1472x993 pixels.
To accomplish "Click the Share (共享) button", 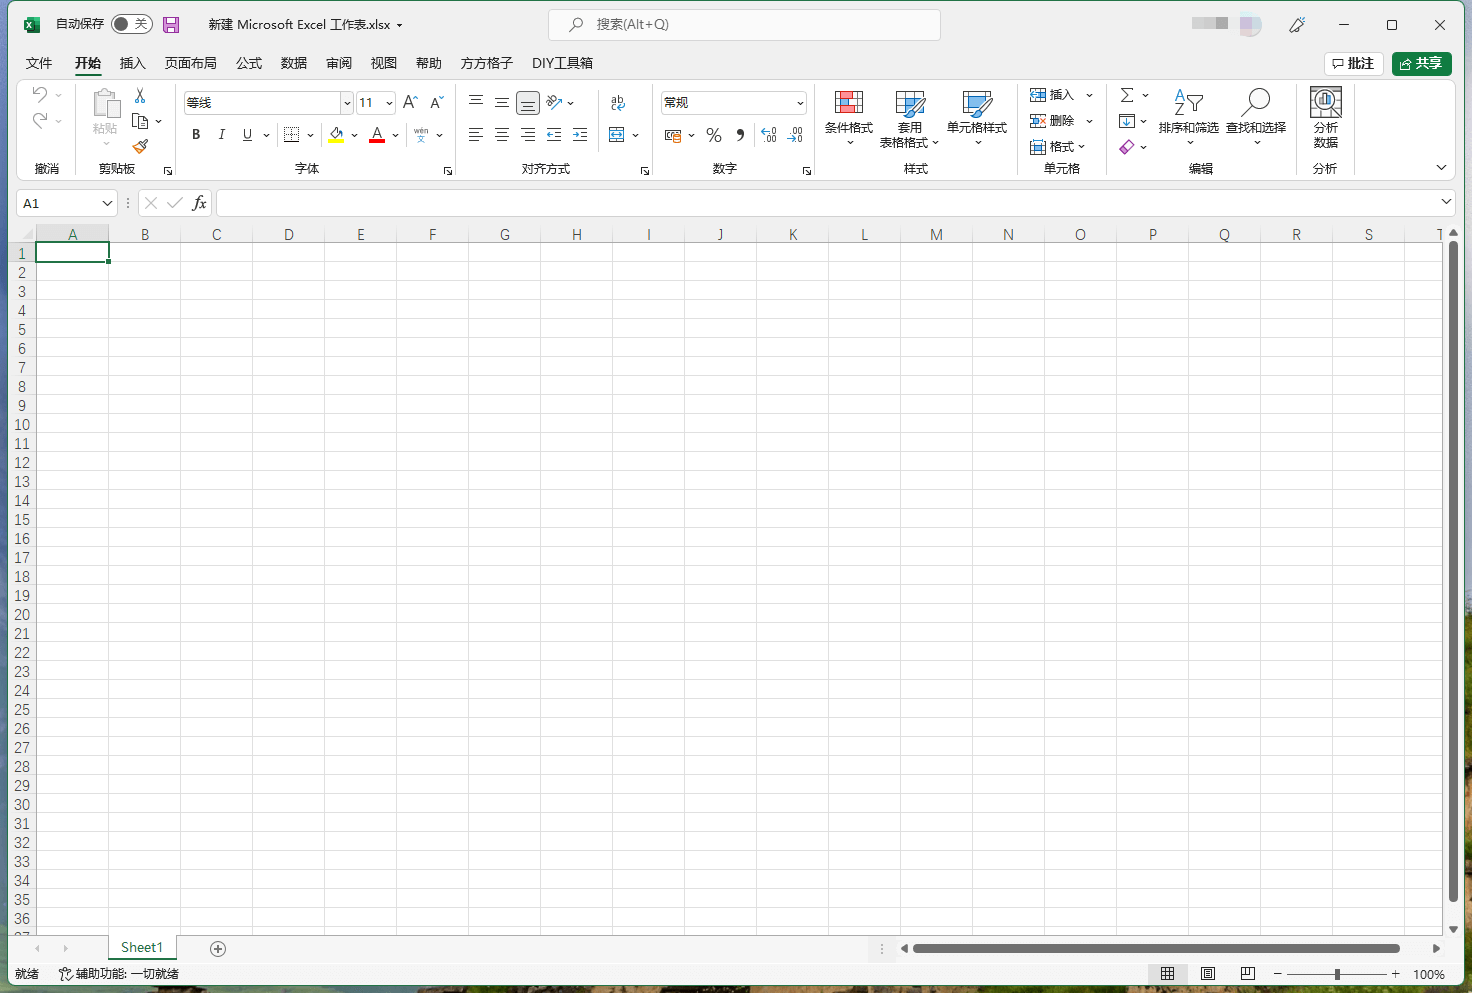I will [x=1421, y=64].
